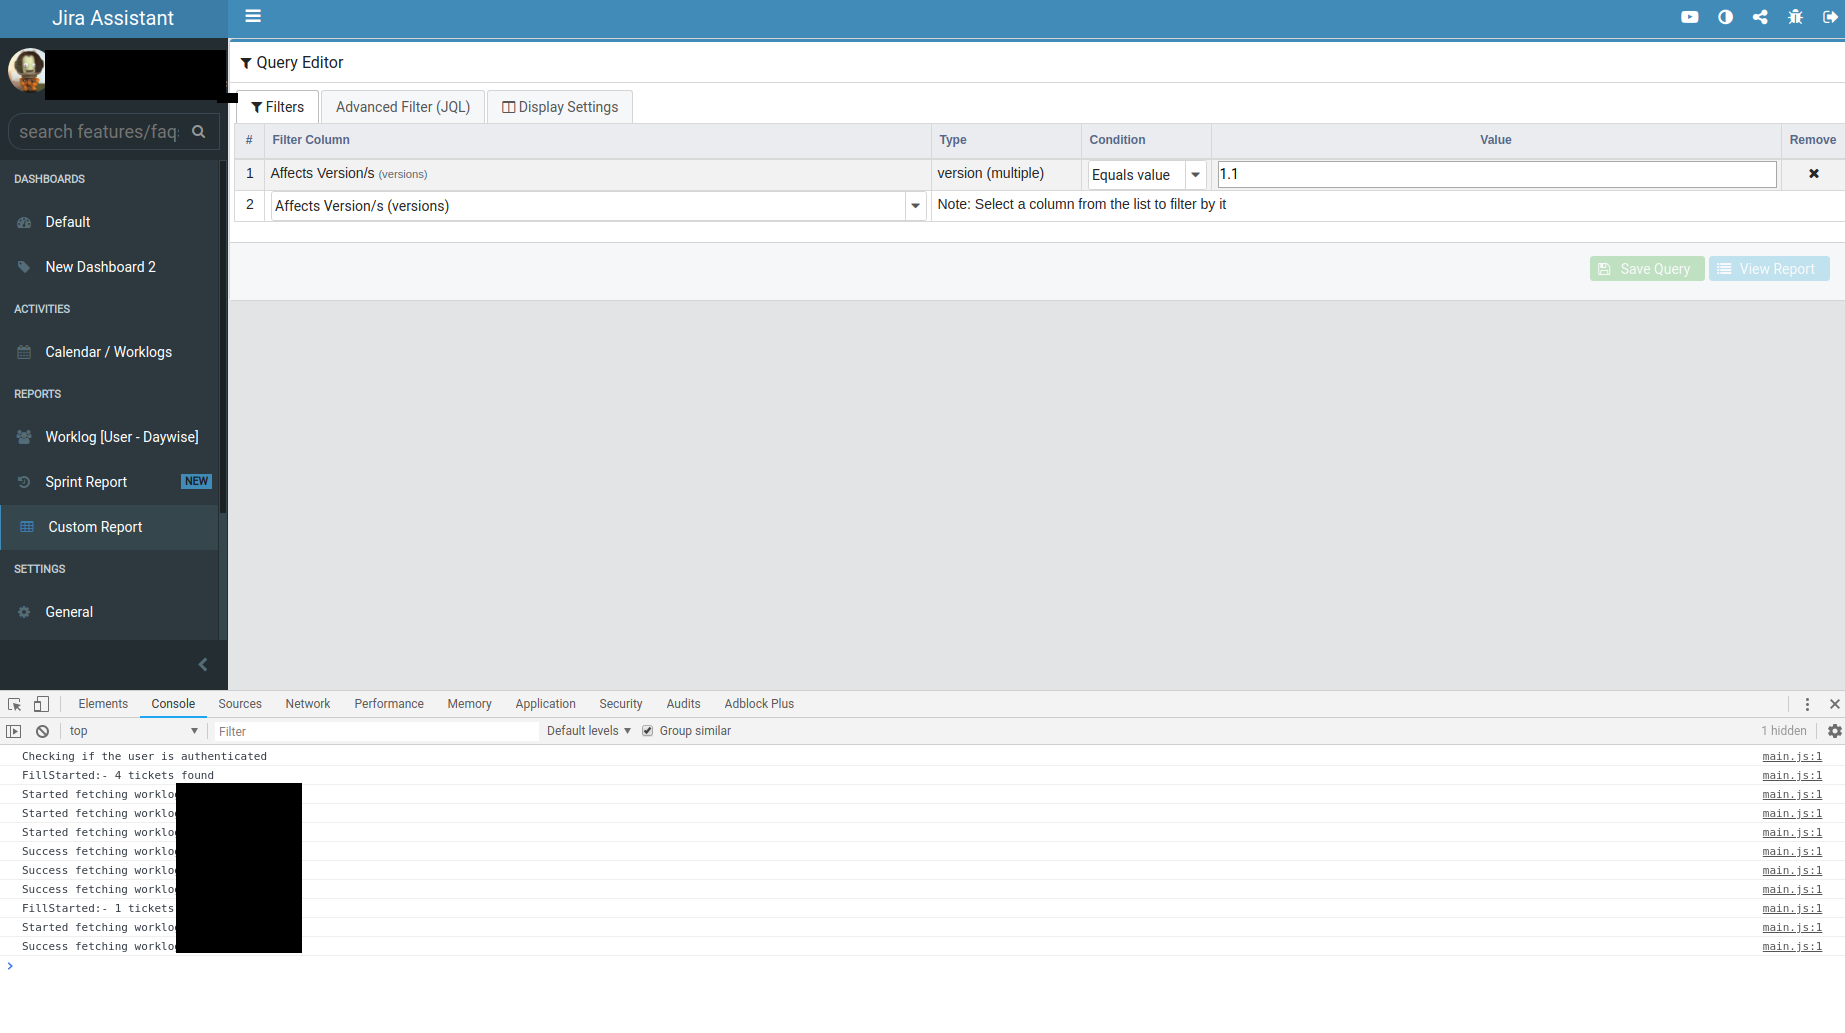
Task: Click the search magnifier icon in sidebar
Action: coord(199,131)
